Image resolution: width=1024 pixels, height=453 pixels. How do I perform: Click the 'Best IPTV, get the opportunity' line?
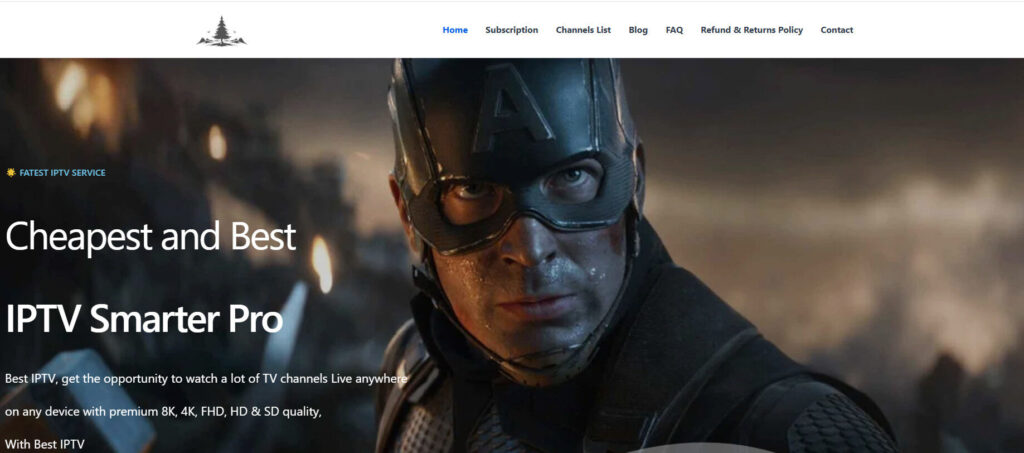[206, 379]
